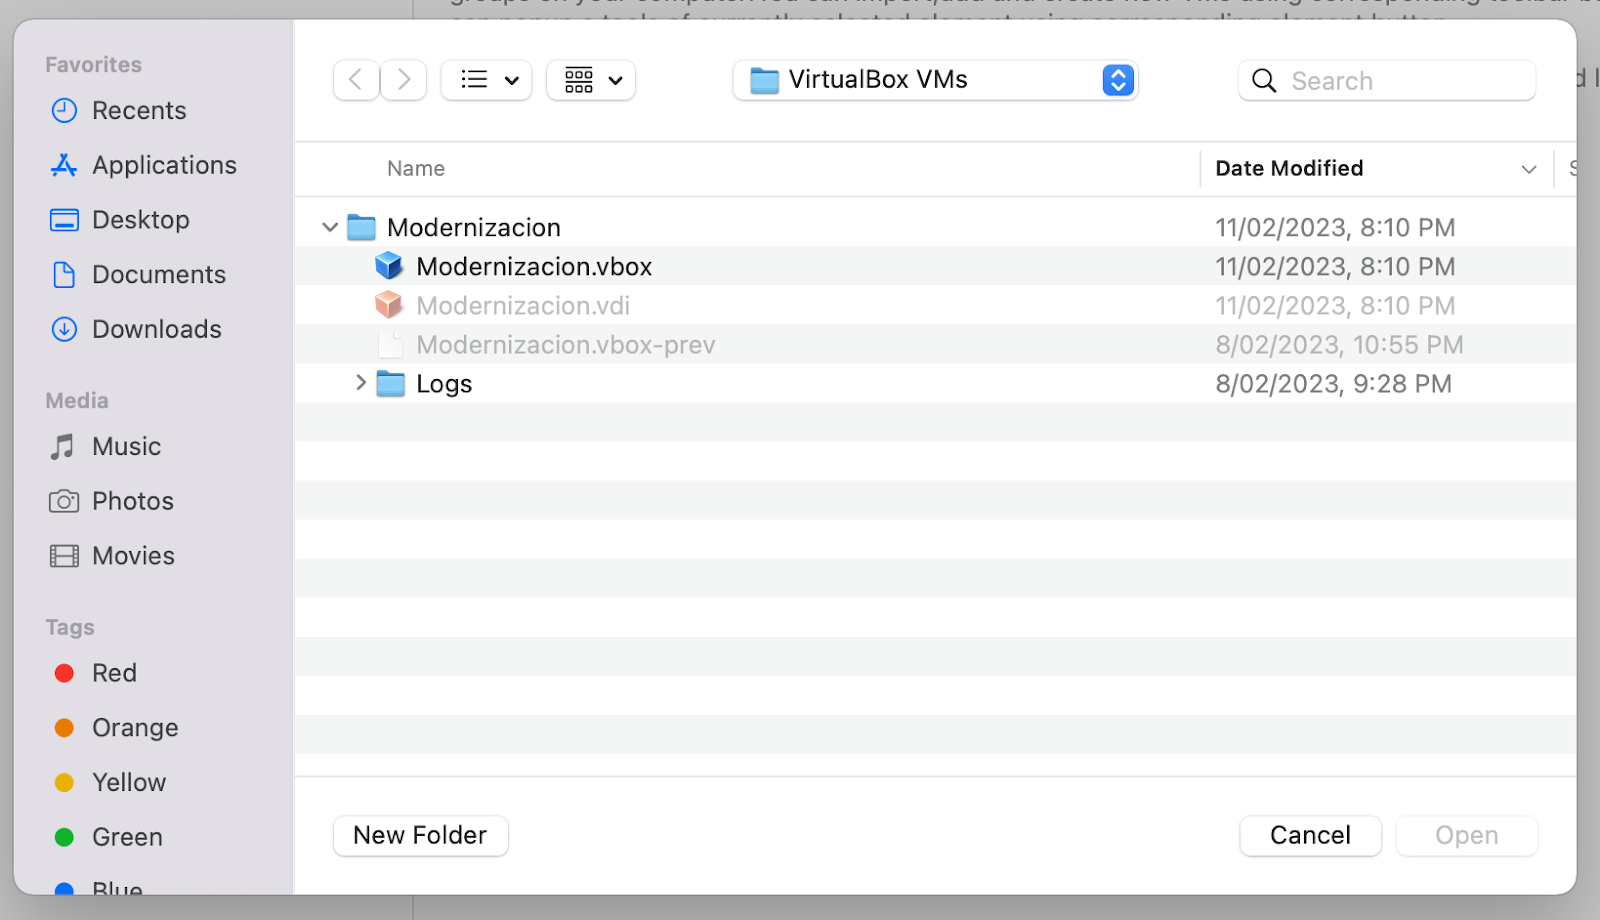Select the Logs folder icon
This screenshot has width=1600, height=920.
391,384
